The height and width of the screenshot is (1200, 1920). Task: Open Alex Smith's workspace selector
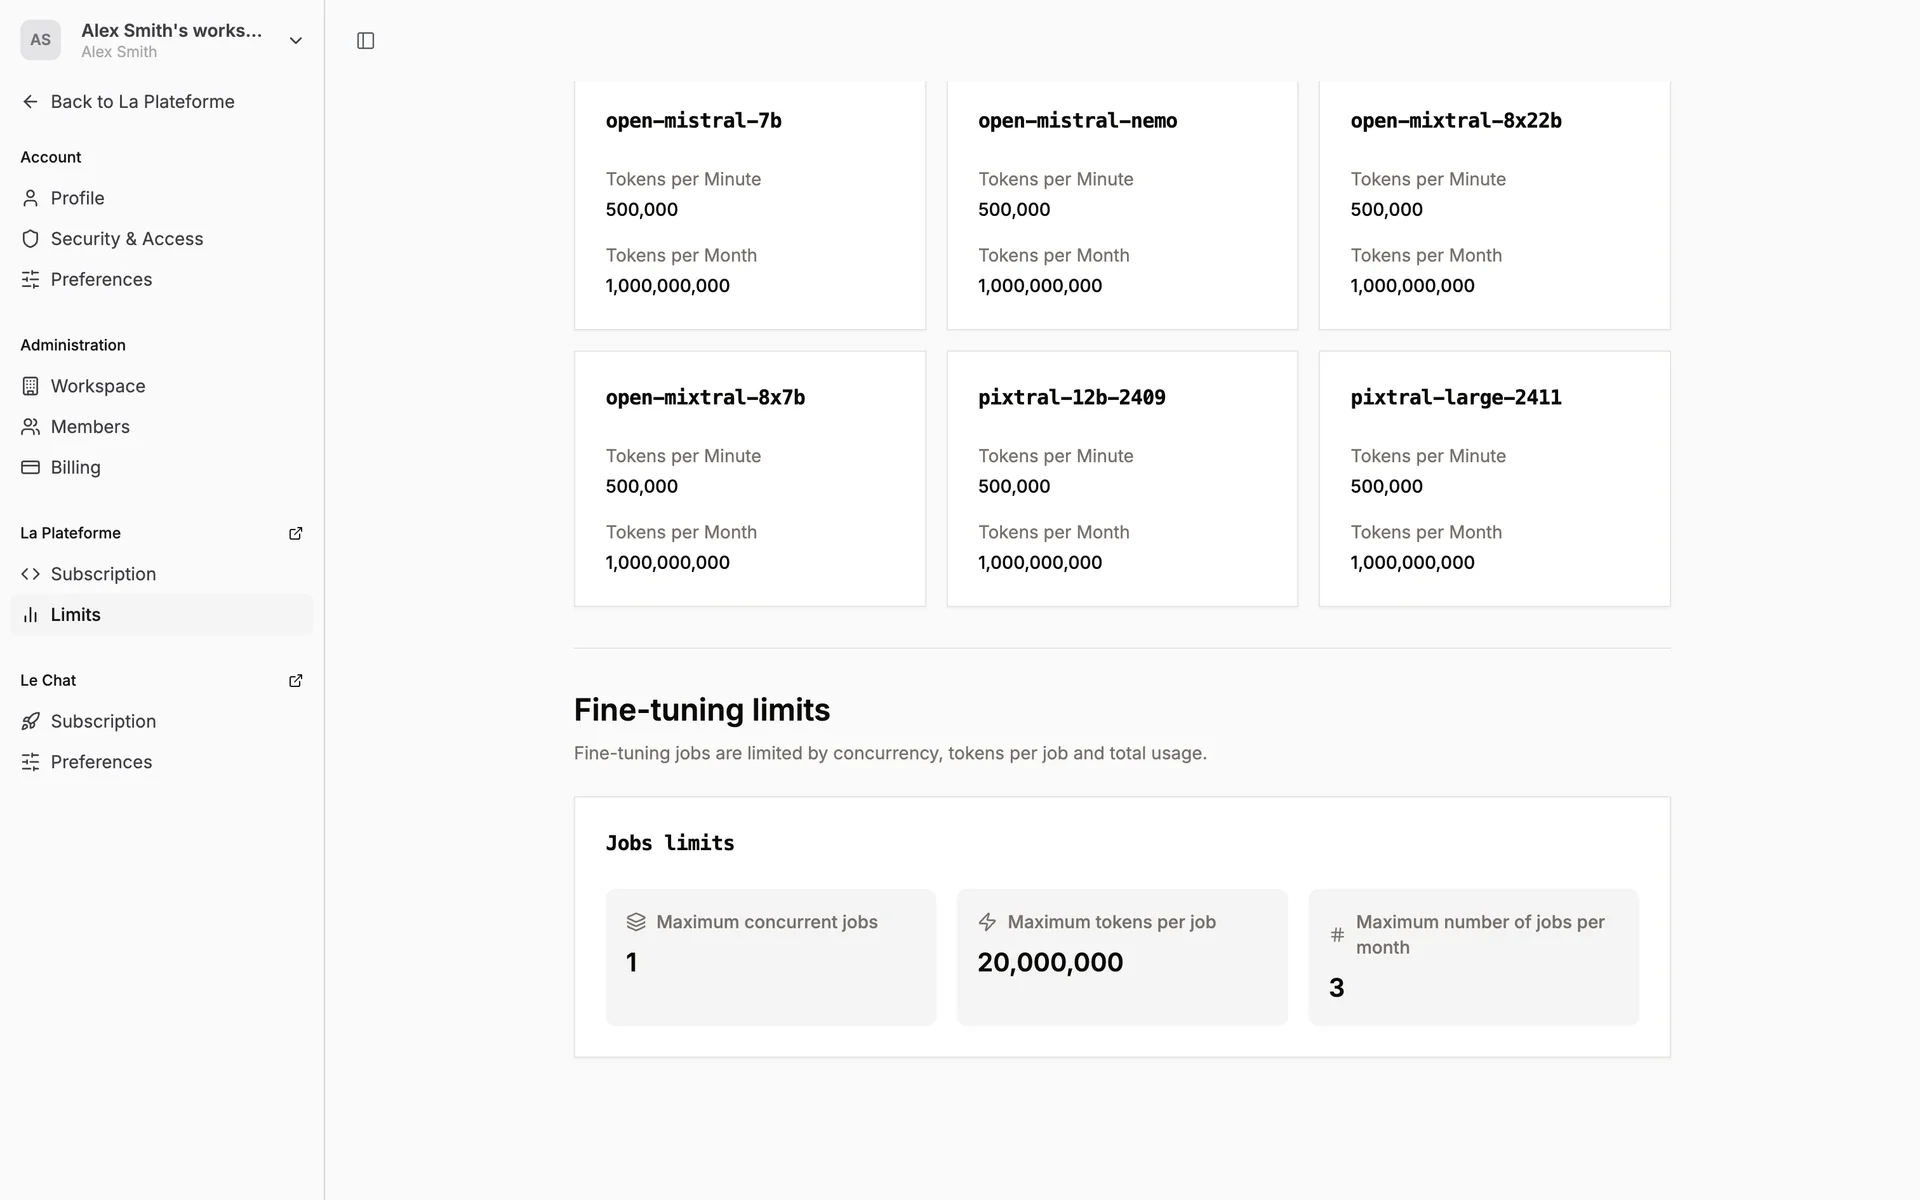point(171,40)
